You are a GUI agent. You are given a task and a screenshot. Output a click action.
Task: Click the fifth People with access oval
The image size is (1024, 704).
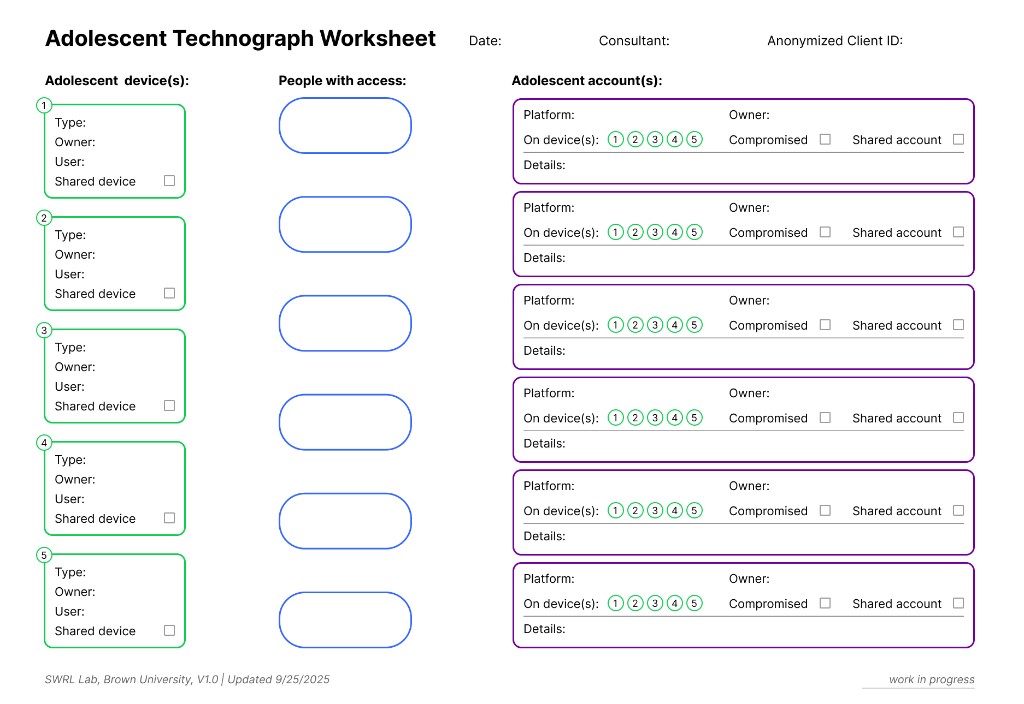coord(345,521)
